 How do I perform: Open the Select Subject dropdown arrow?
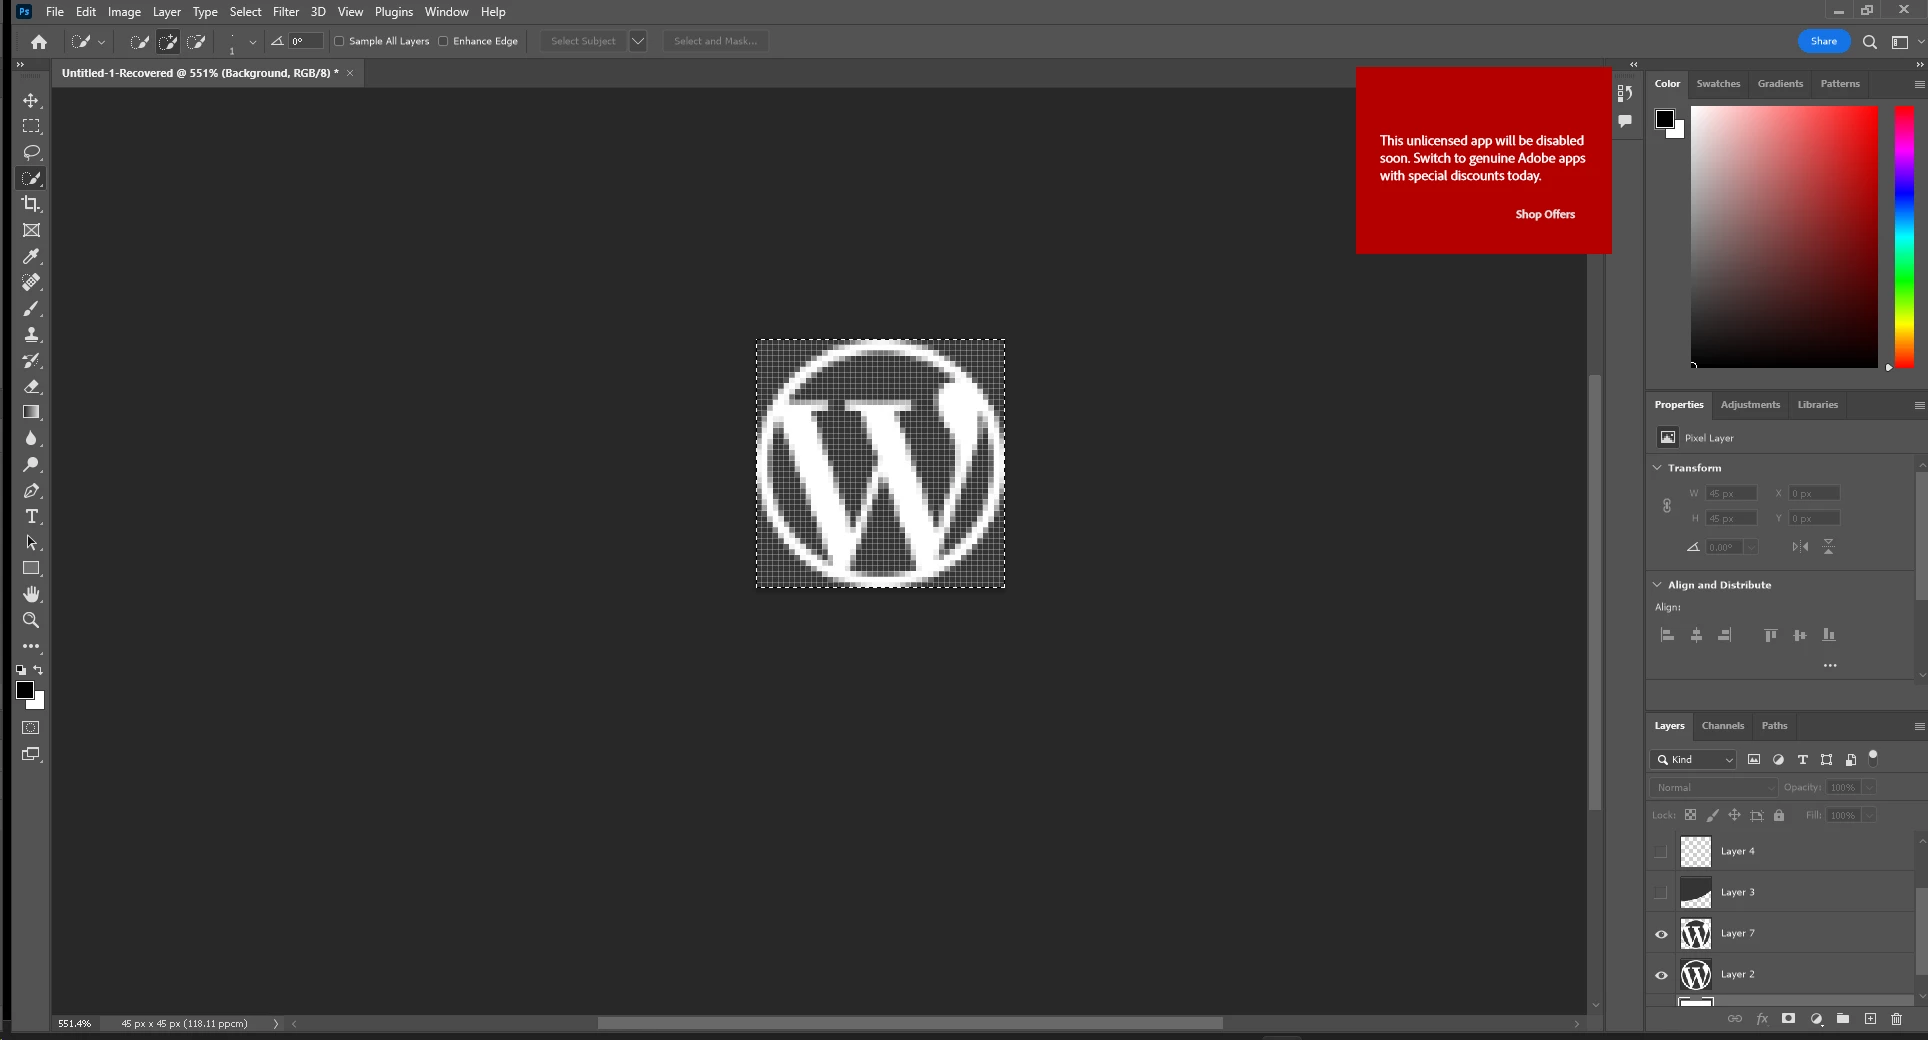coord(638,41)
